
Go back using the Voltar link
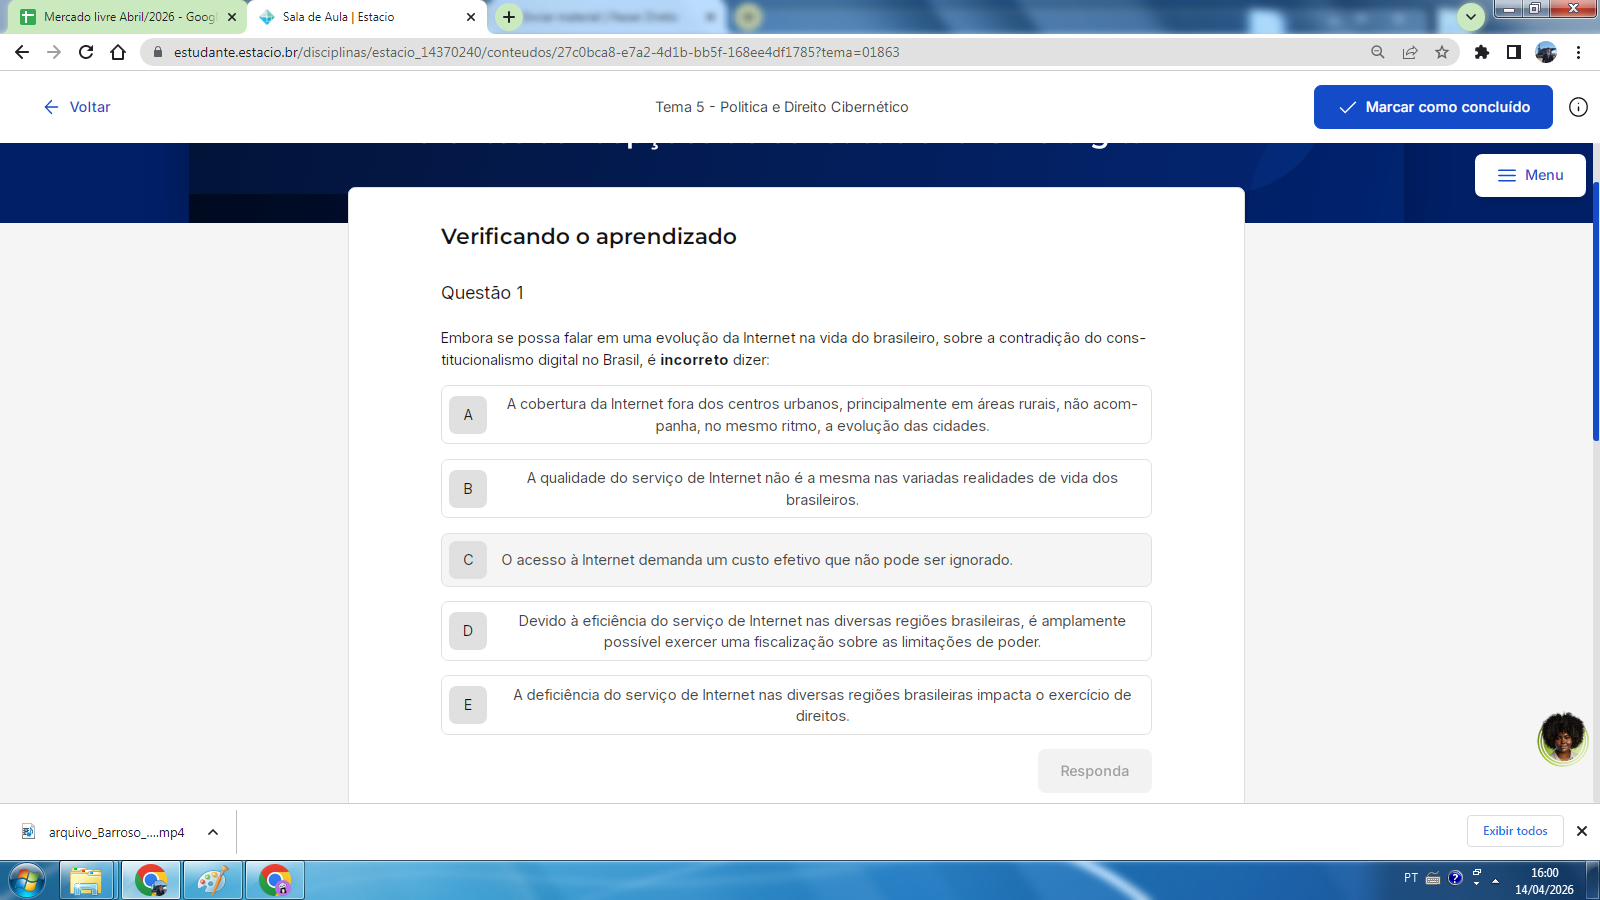[77, 107]
